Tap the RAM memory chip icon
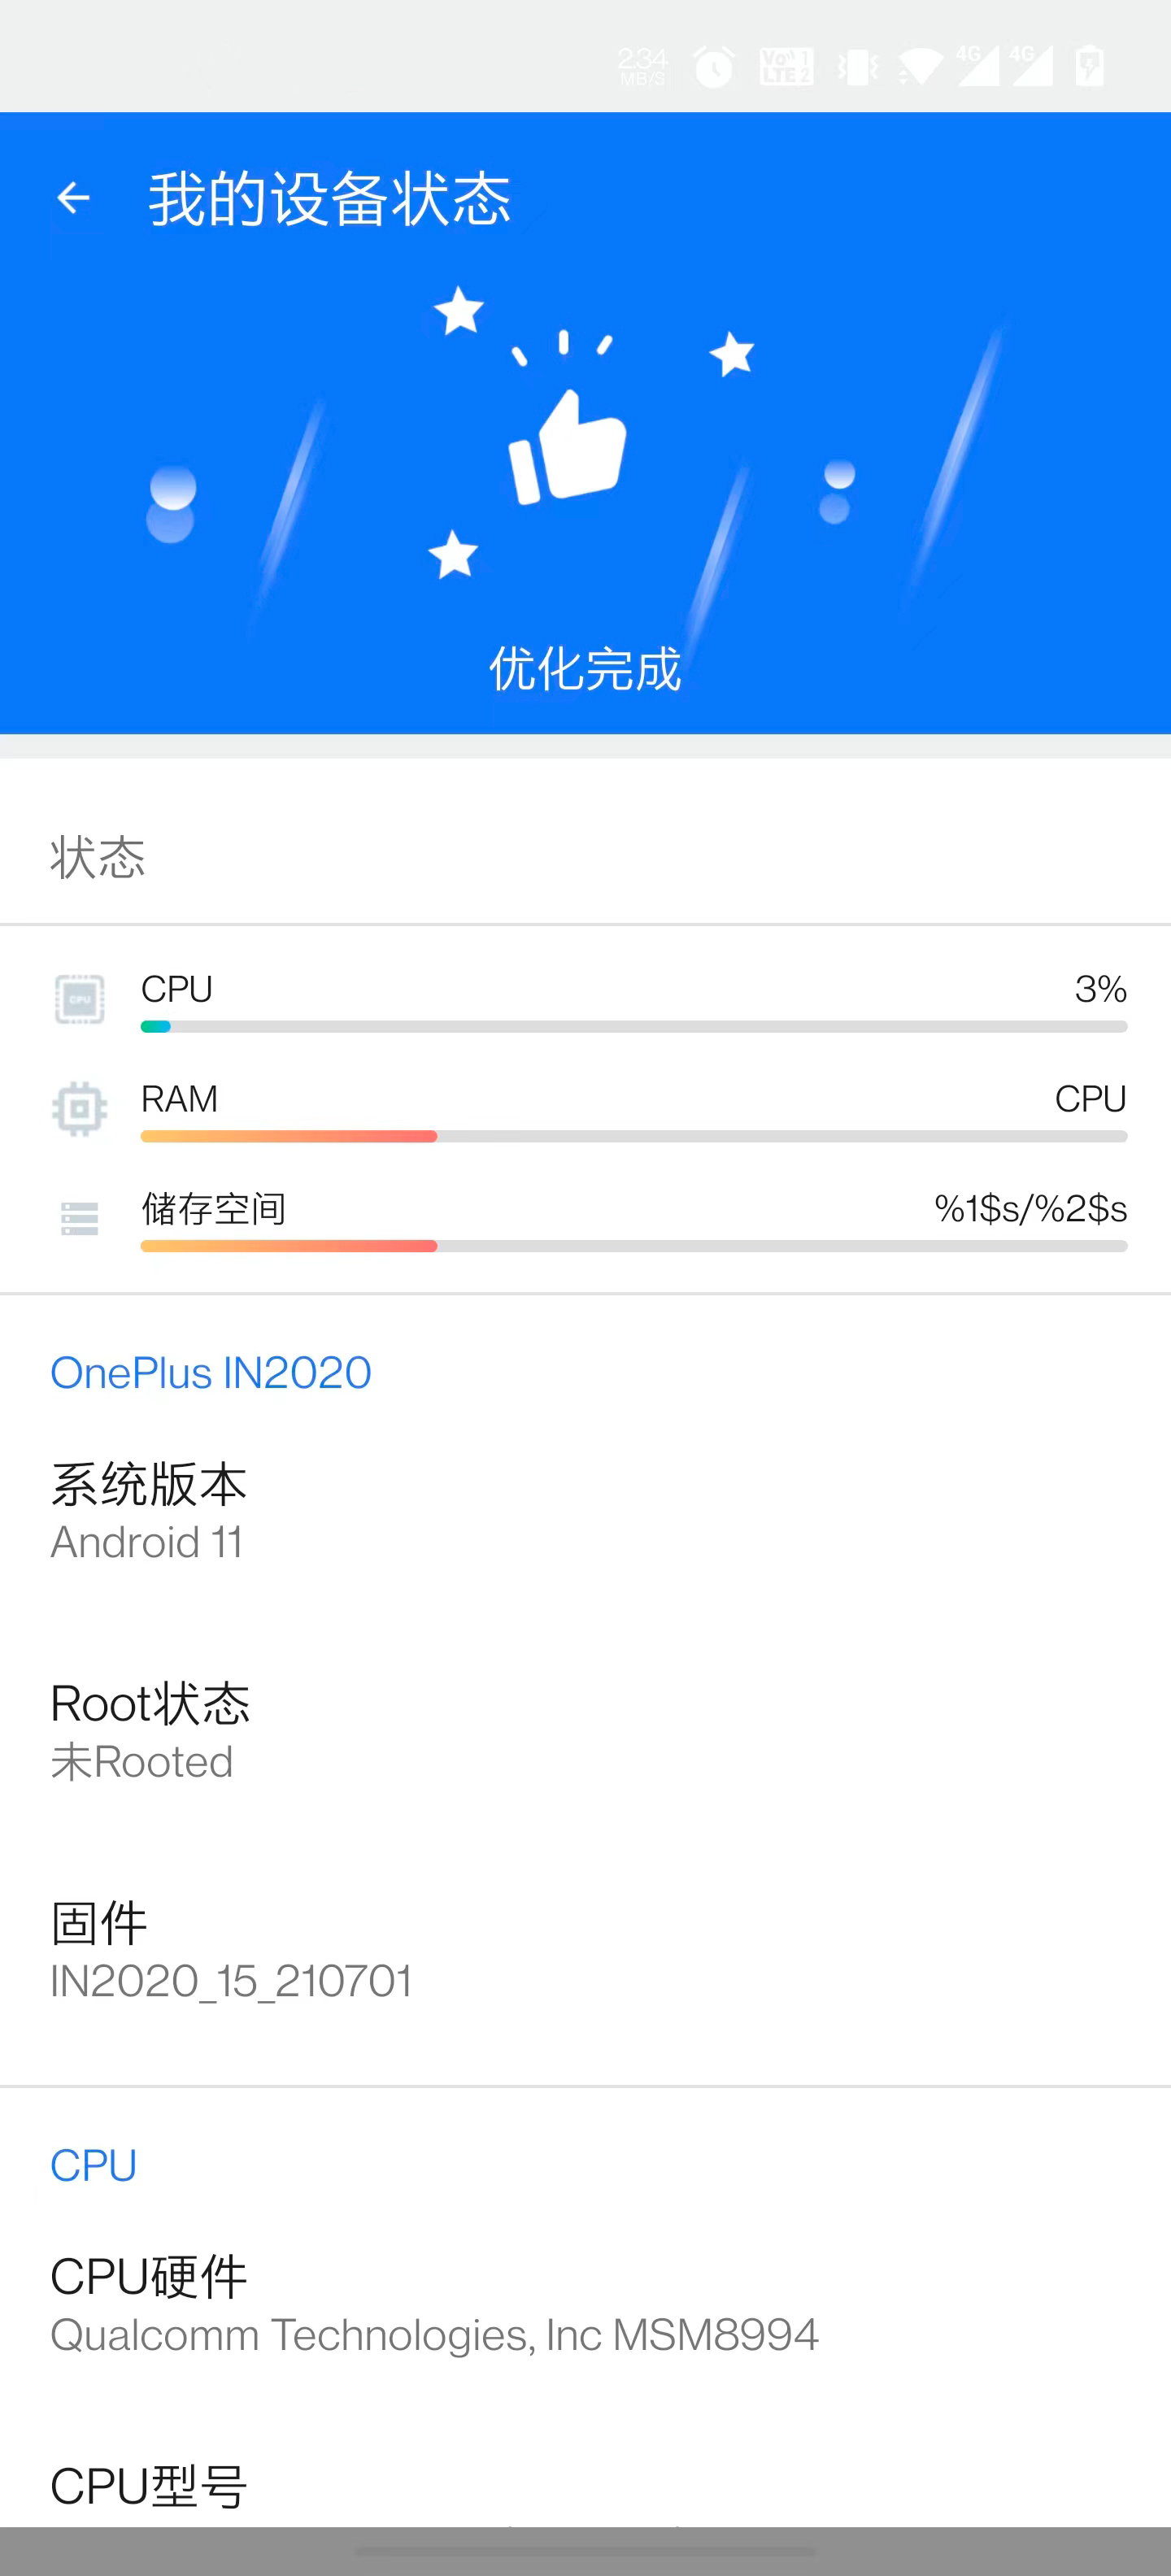The image size is (1171, 2576). click(79, 1108)
